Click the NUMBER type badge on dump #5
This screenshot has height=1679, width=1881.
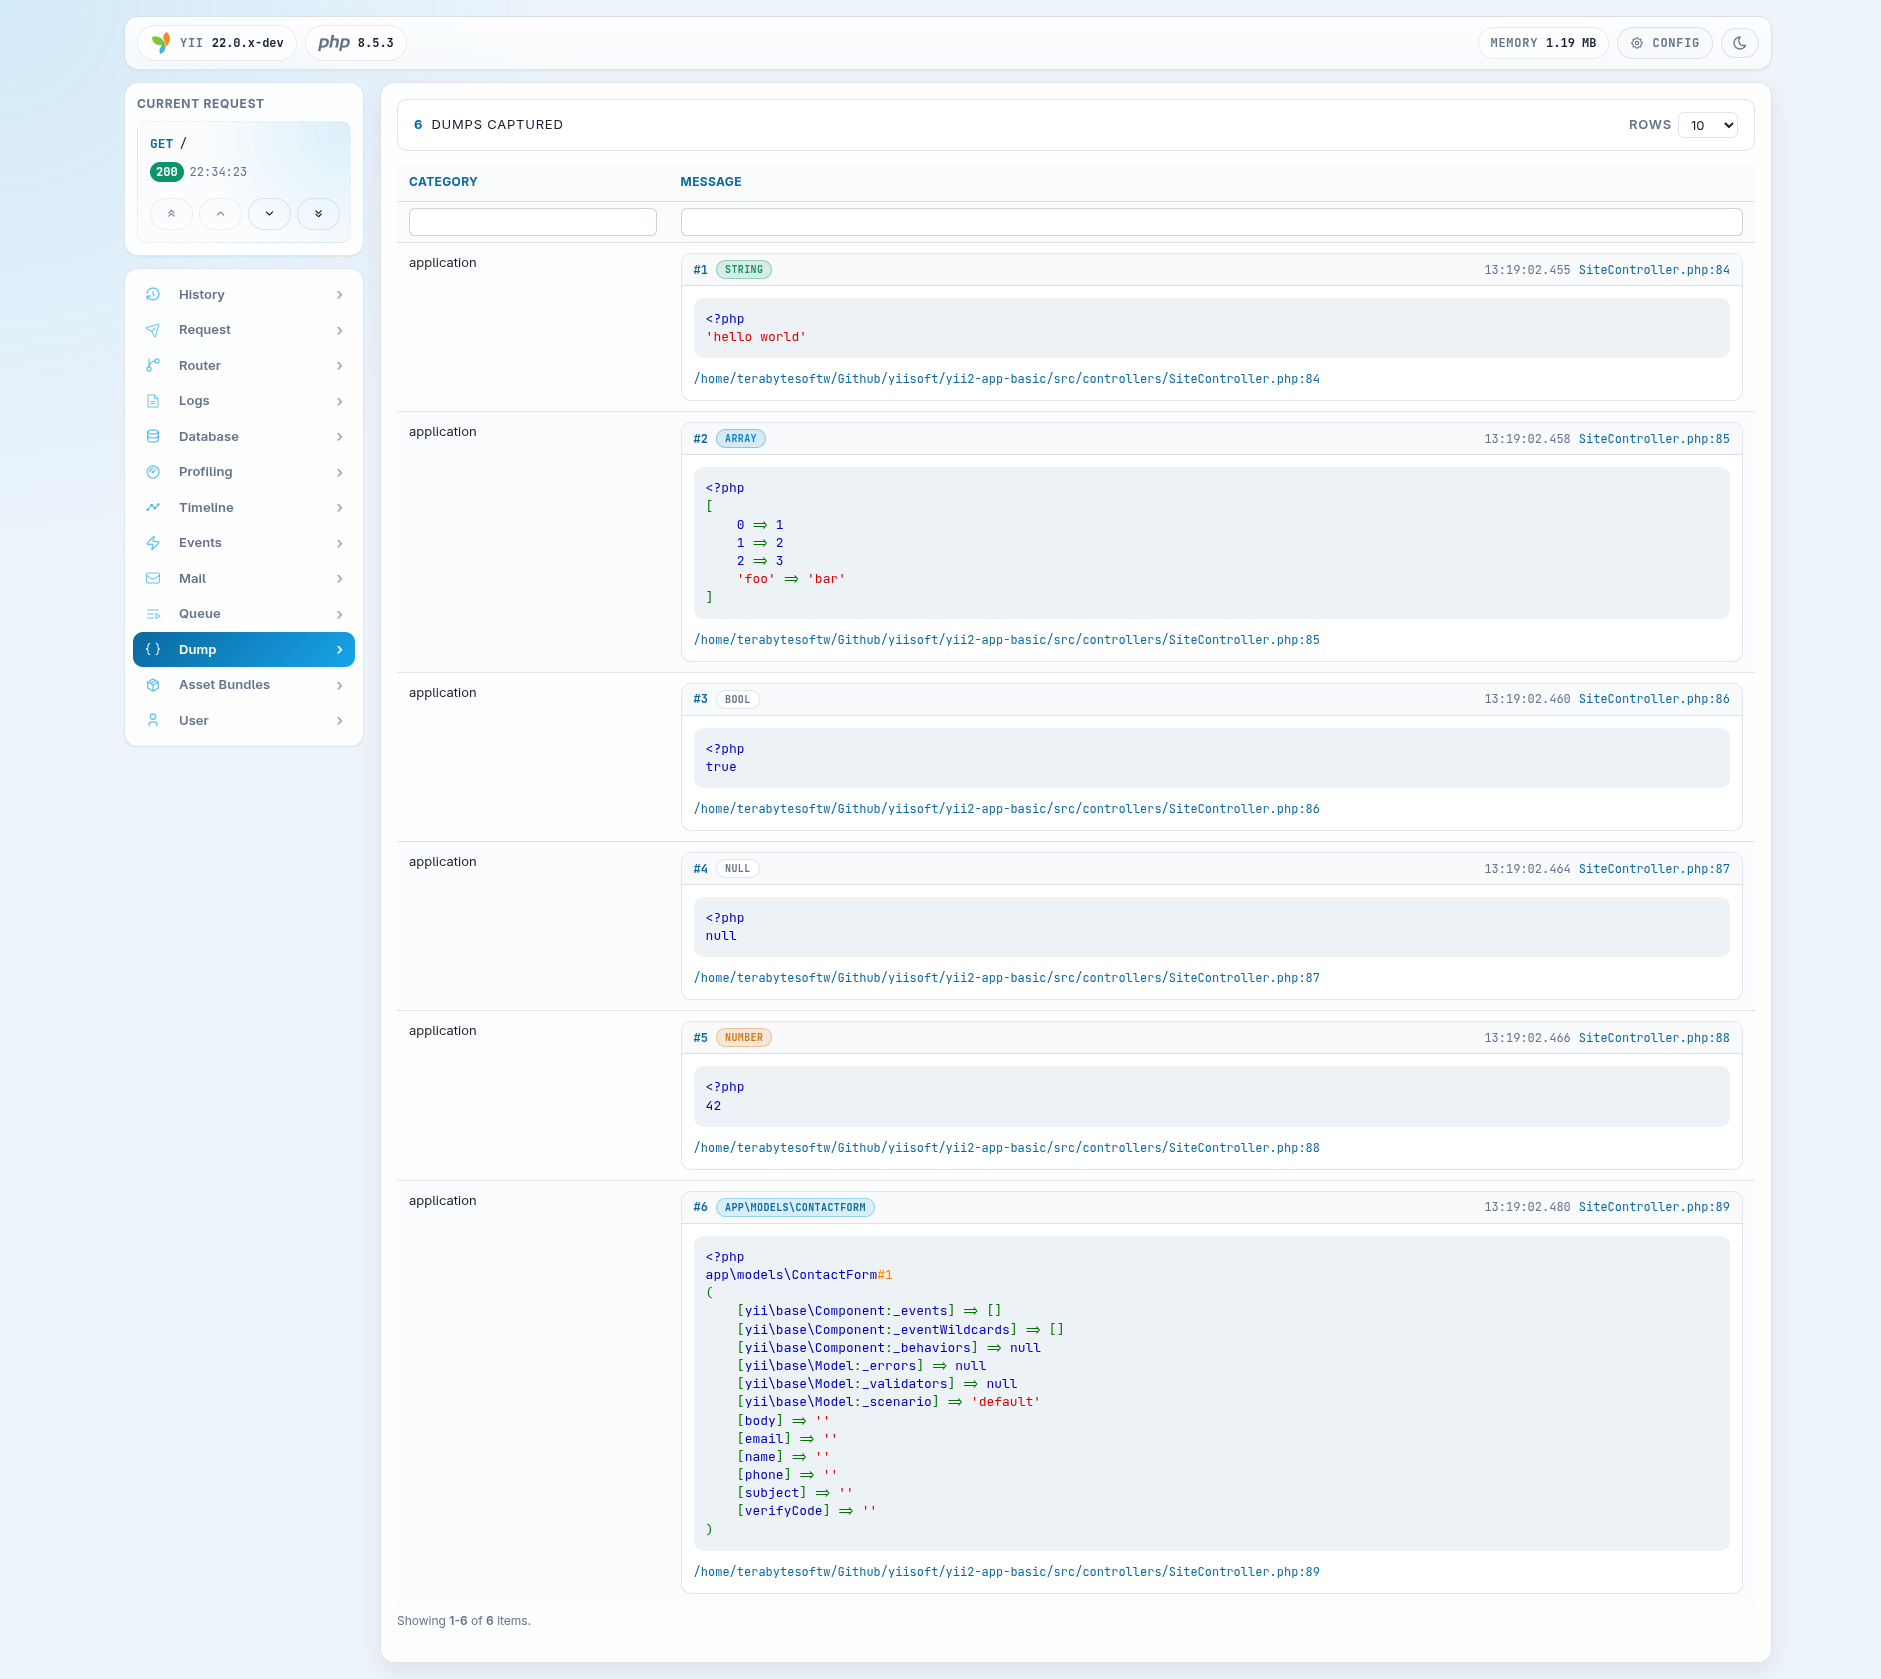coord(744,1038)
